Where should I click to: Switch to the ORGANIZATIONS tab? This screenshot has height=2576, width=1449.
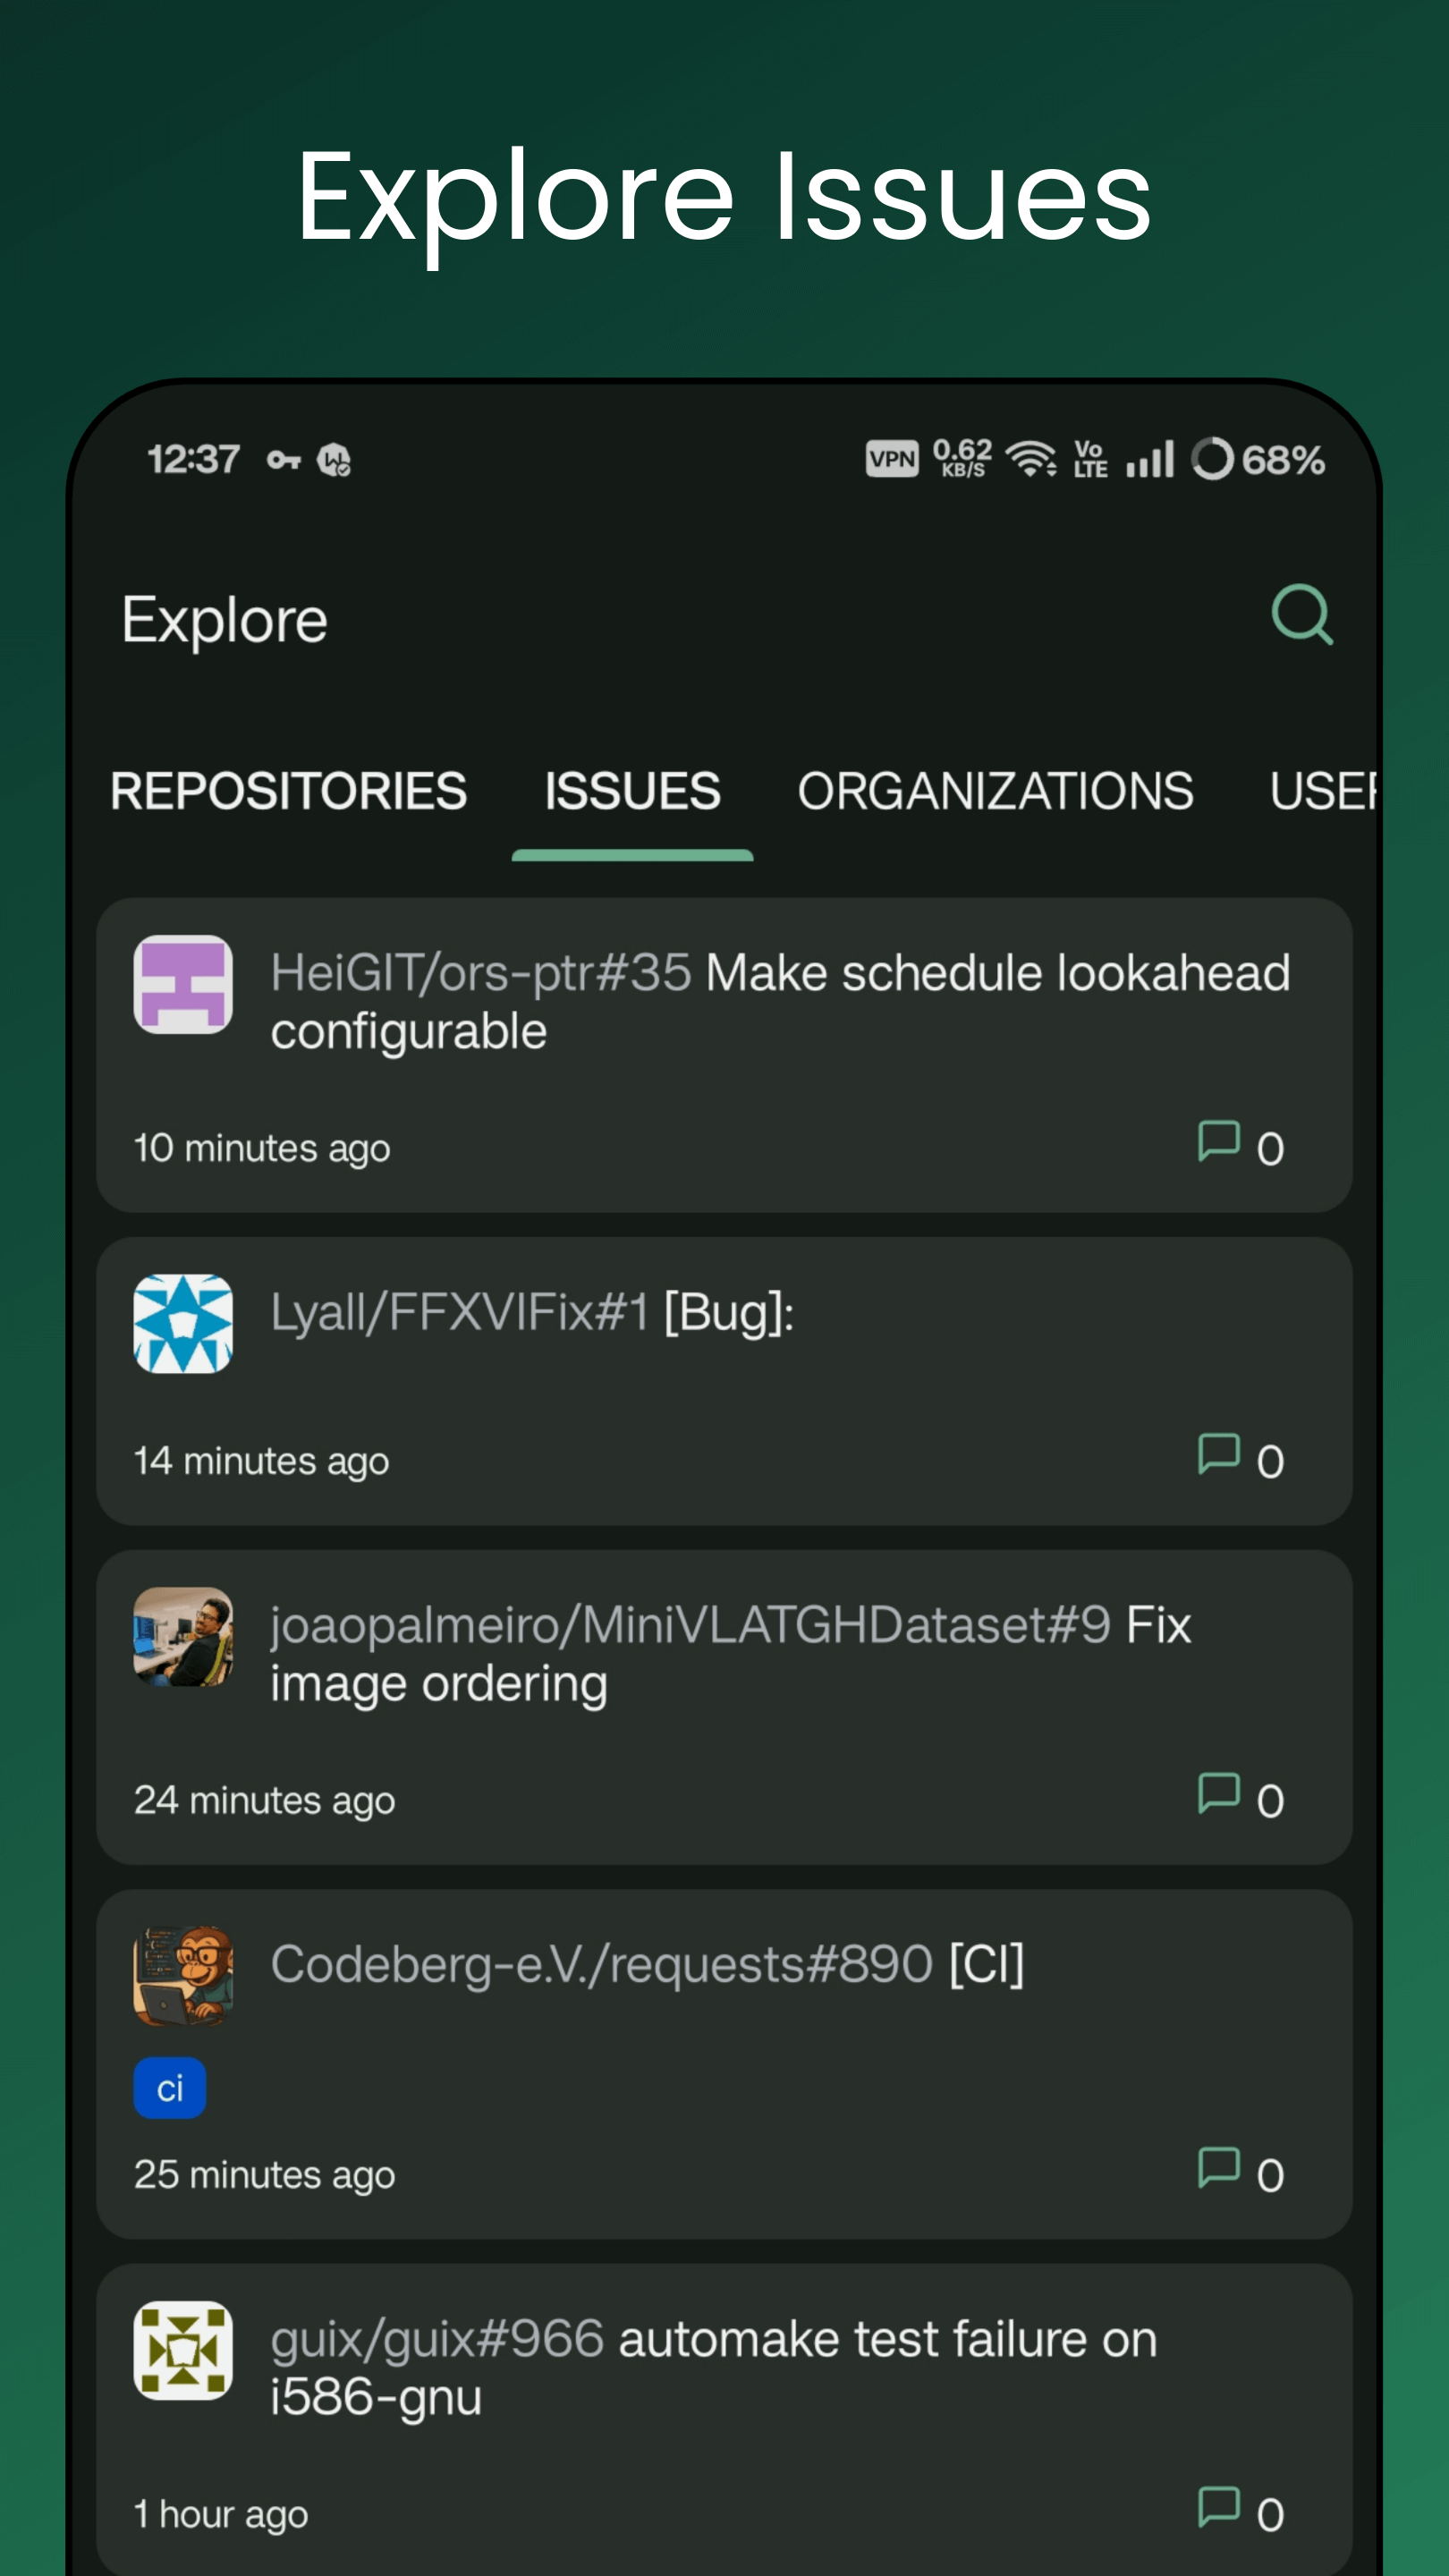click(x=997, y=791)
